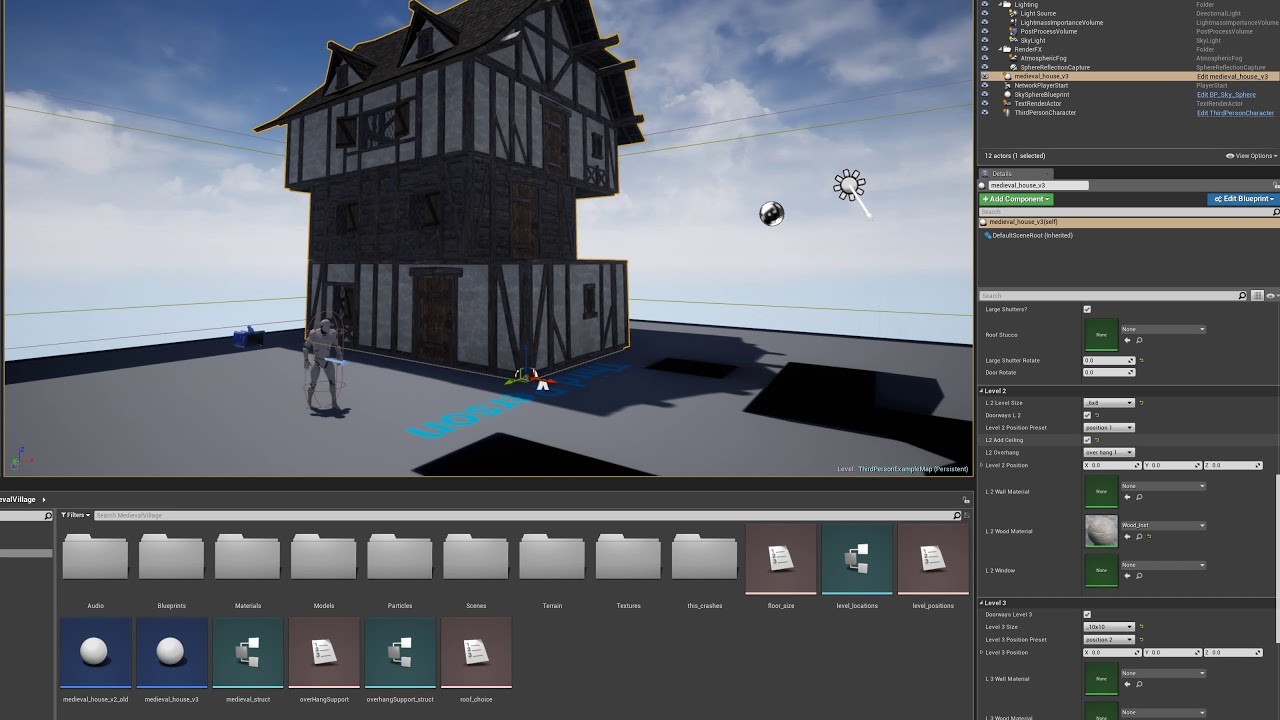The height and width of the screenshot is (720, 1280).
Task: Click the SkyLight icon in World Outliner
Action: tap(1013, 40)
